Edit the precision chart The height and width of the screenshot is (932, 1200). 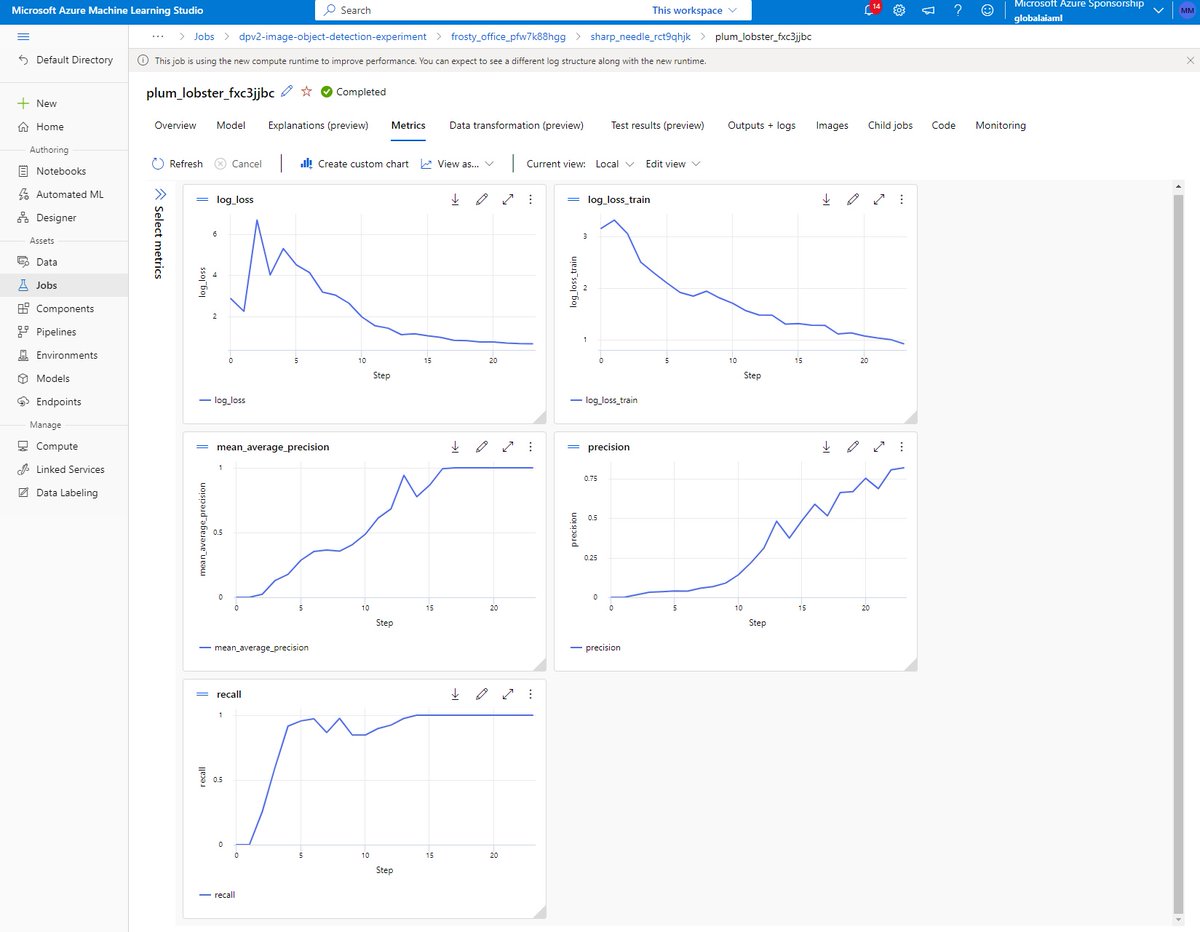click(x=853, y=447)
